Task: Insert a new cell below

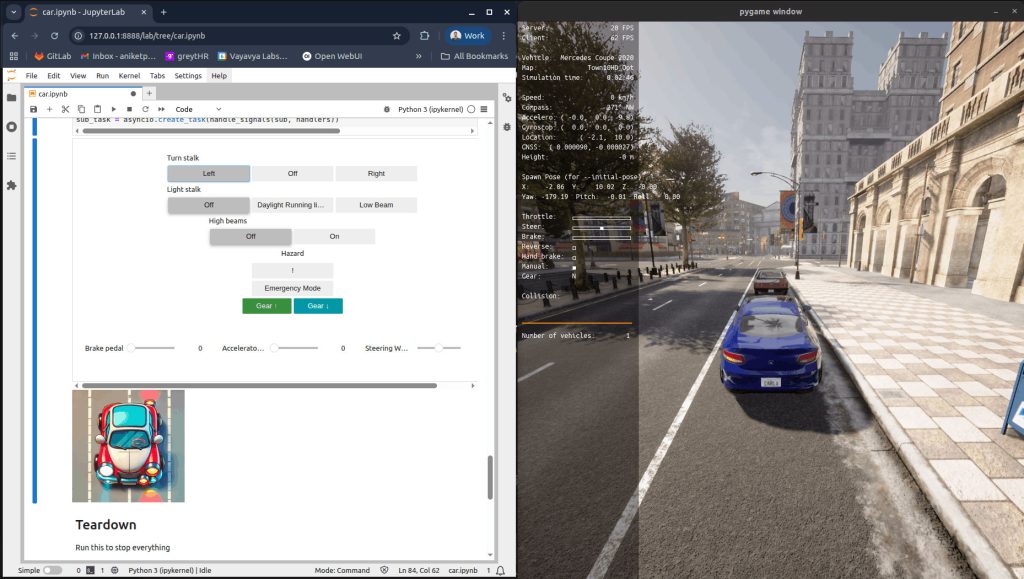Action: tap(48, 109)
